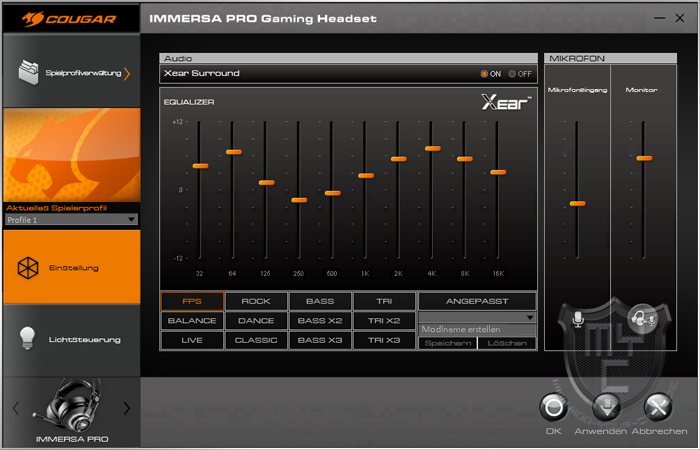Open the Lichtsteuerung tab
Viewport: 700px width, 450px height.
click(72, 339)
